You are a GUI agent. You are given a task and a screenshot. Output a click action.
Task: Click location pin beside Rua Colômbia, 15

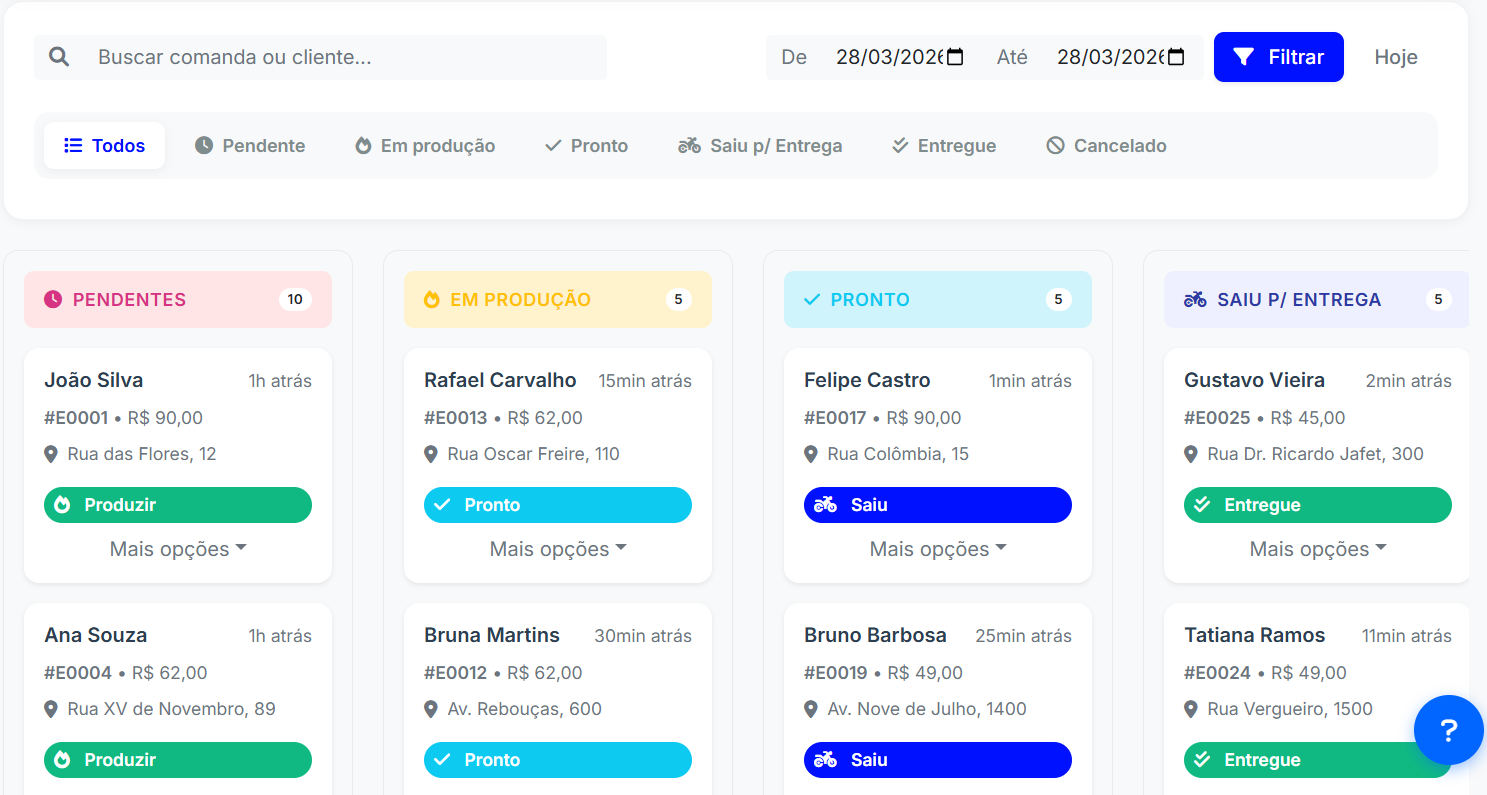[x=811, y=454]
